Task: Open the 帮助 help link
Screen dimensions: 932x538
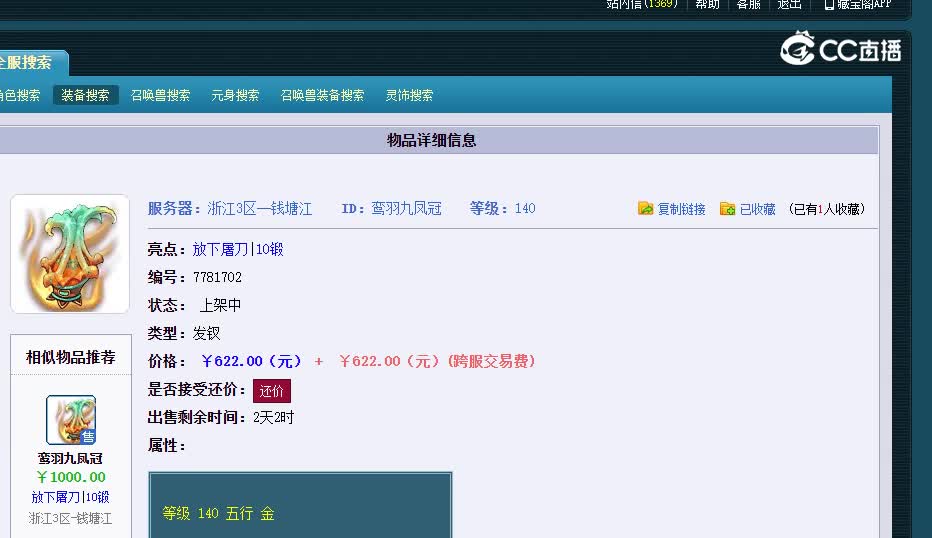Action: (707, 4)
